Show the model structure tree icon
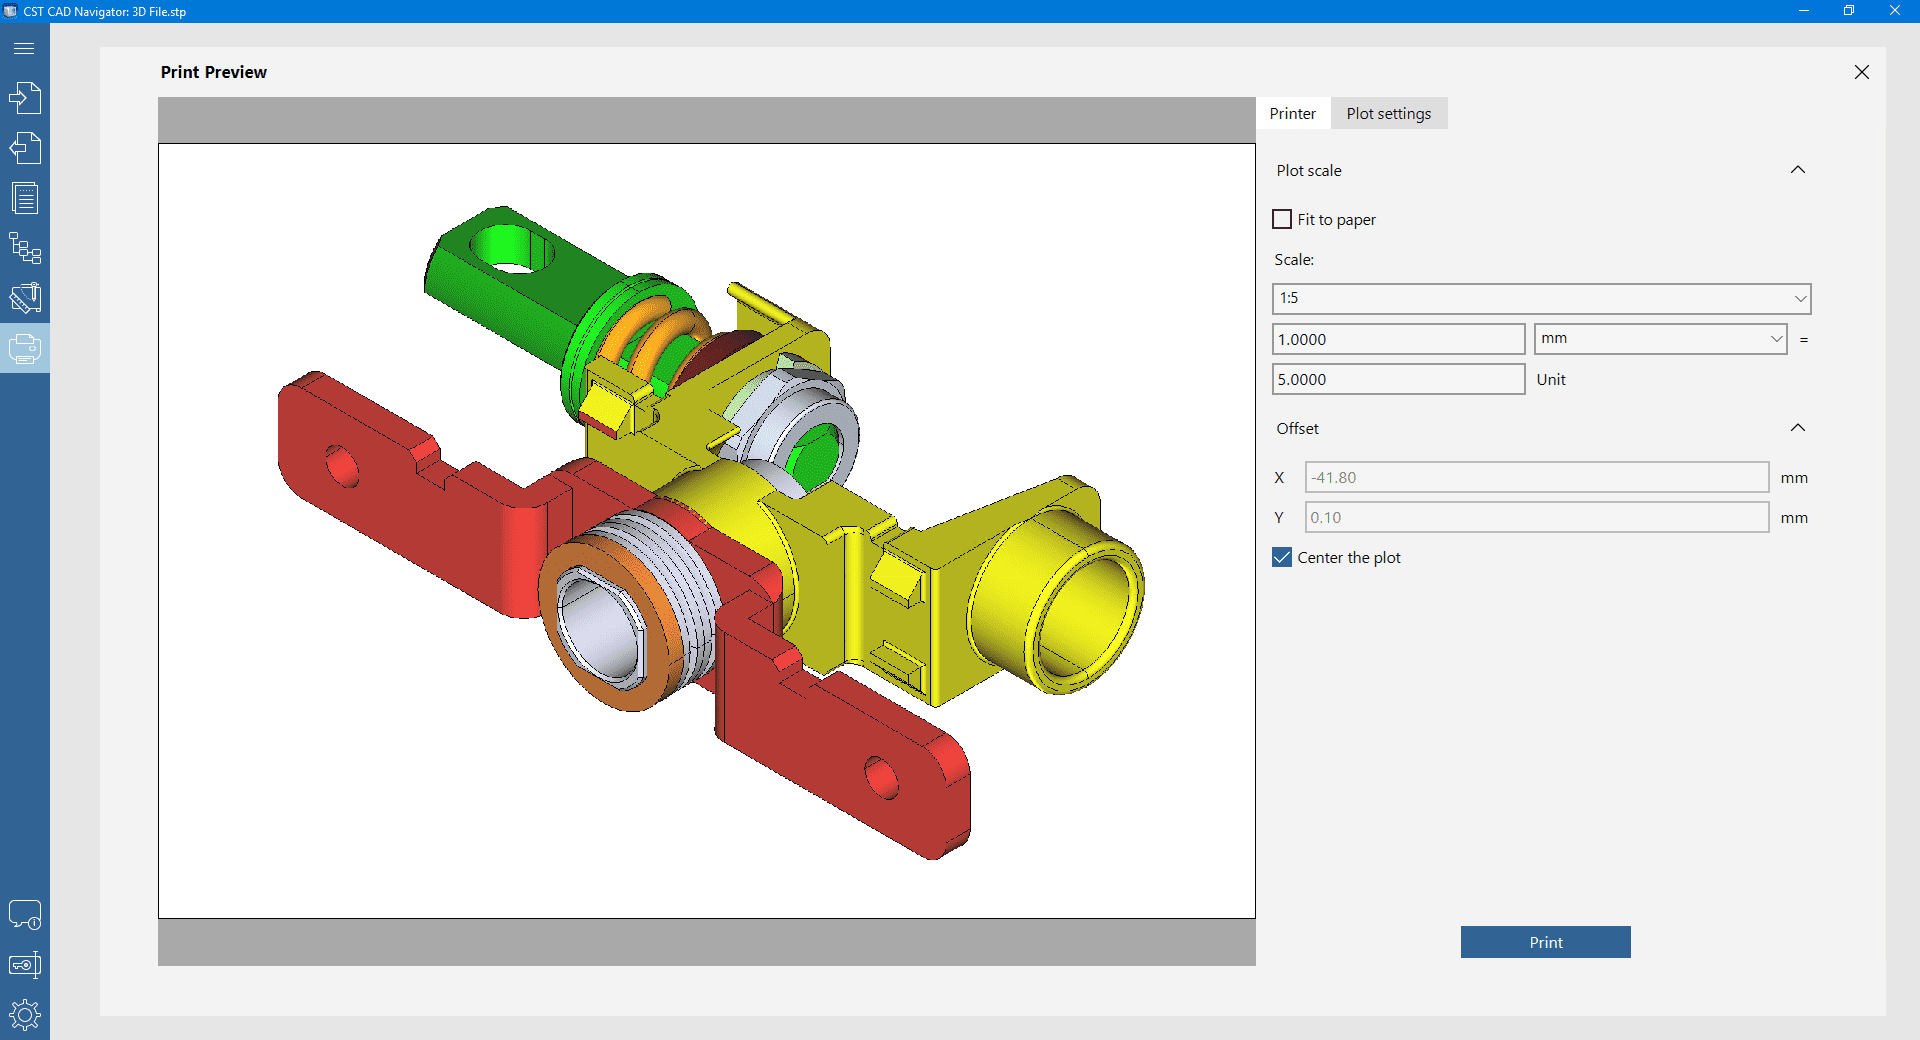Image resolution: width=1920 pixels, height=1040 pixels. [25, 248]
